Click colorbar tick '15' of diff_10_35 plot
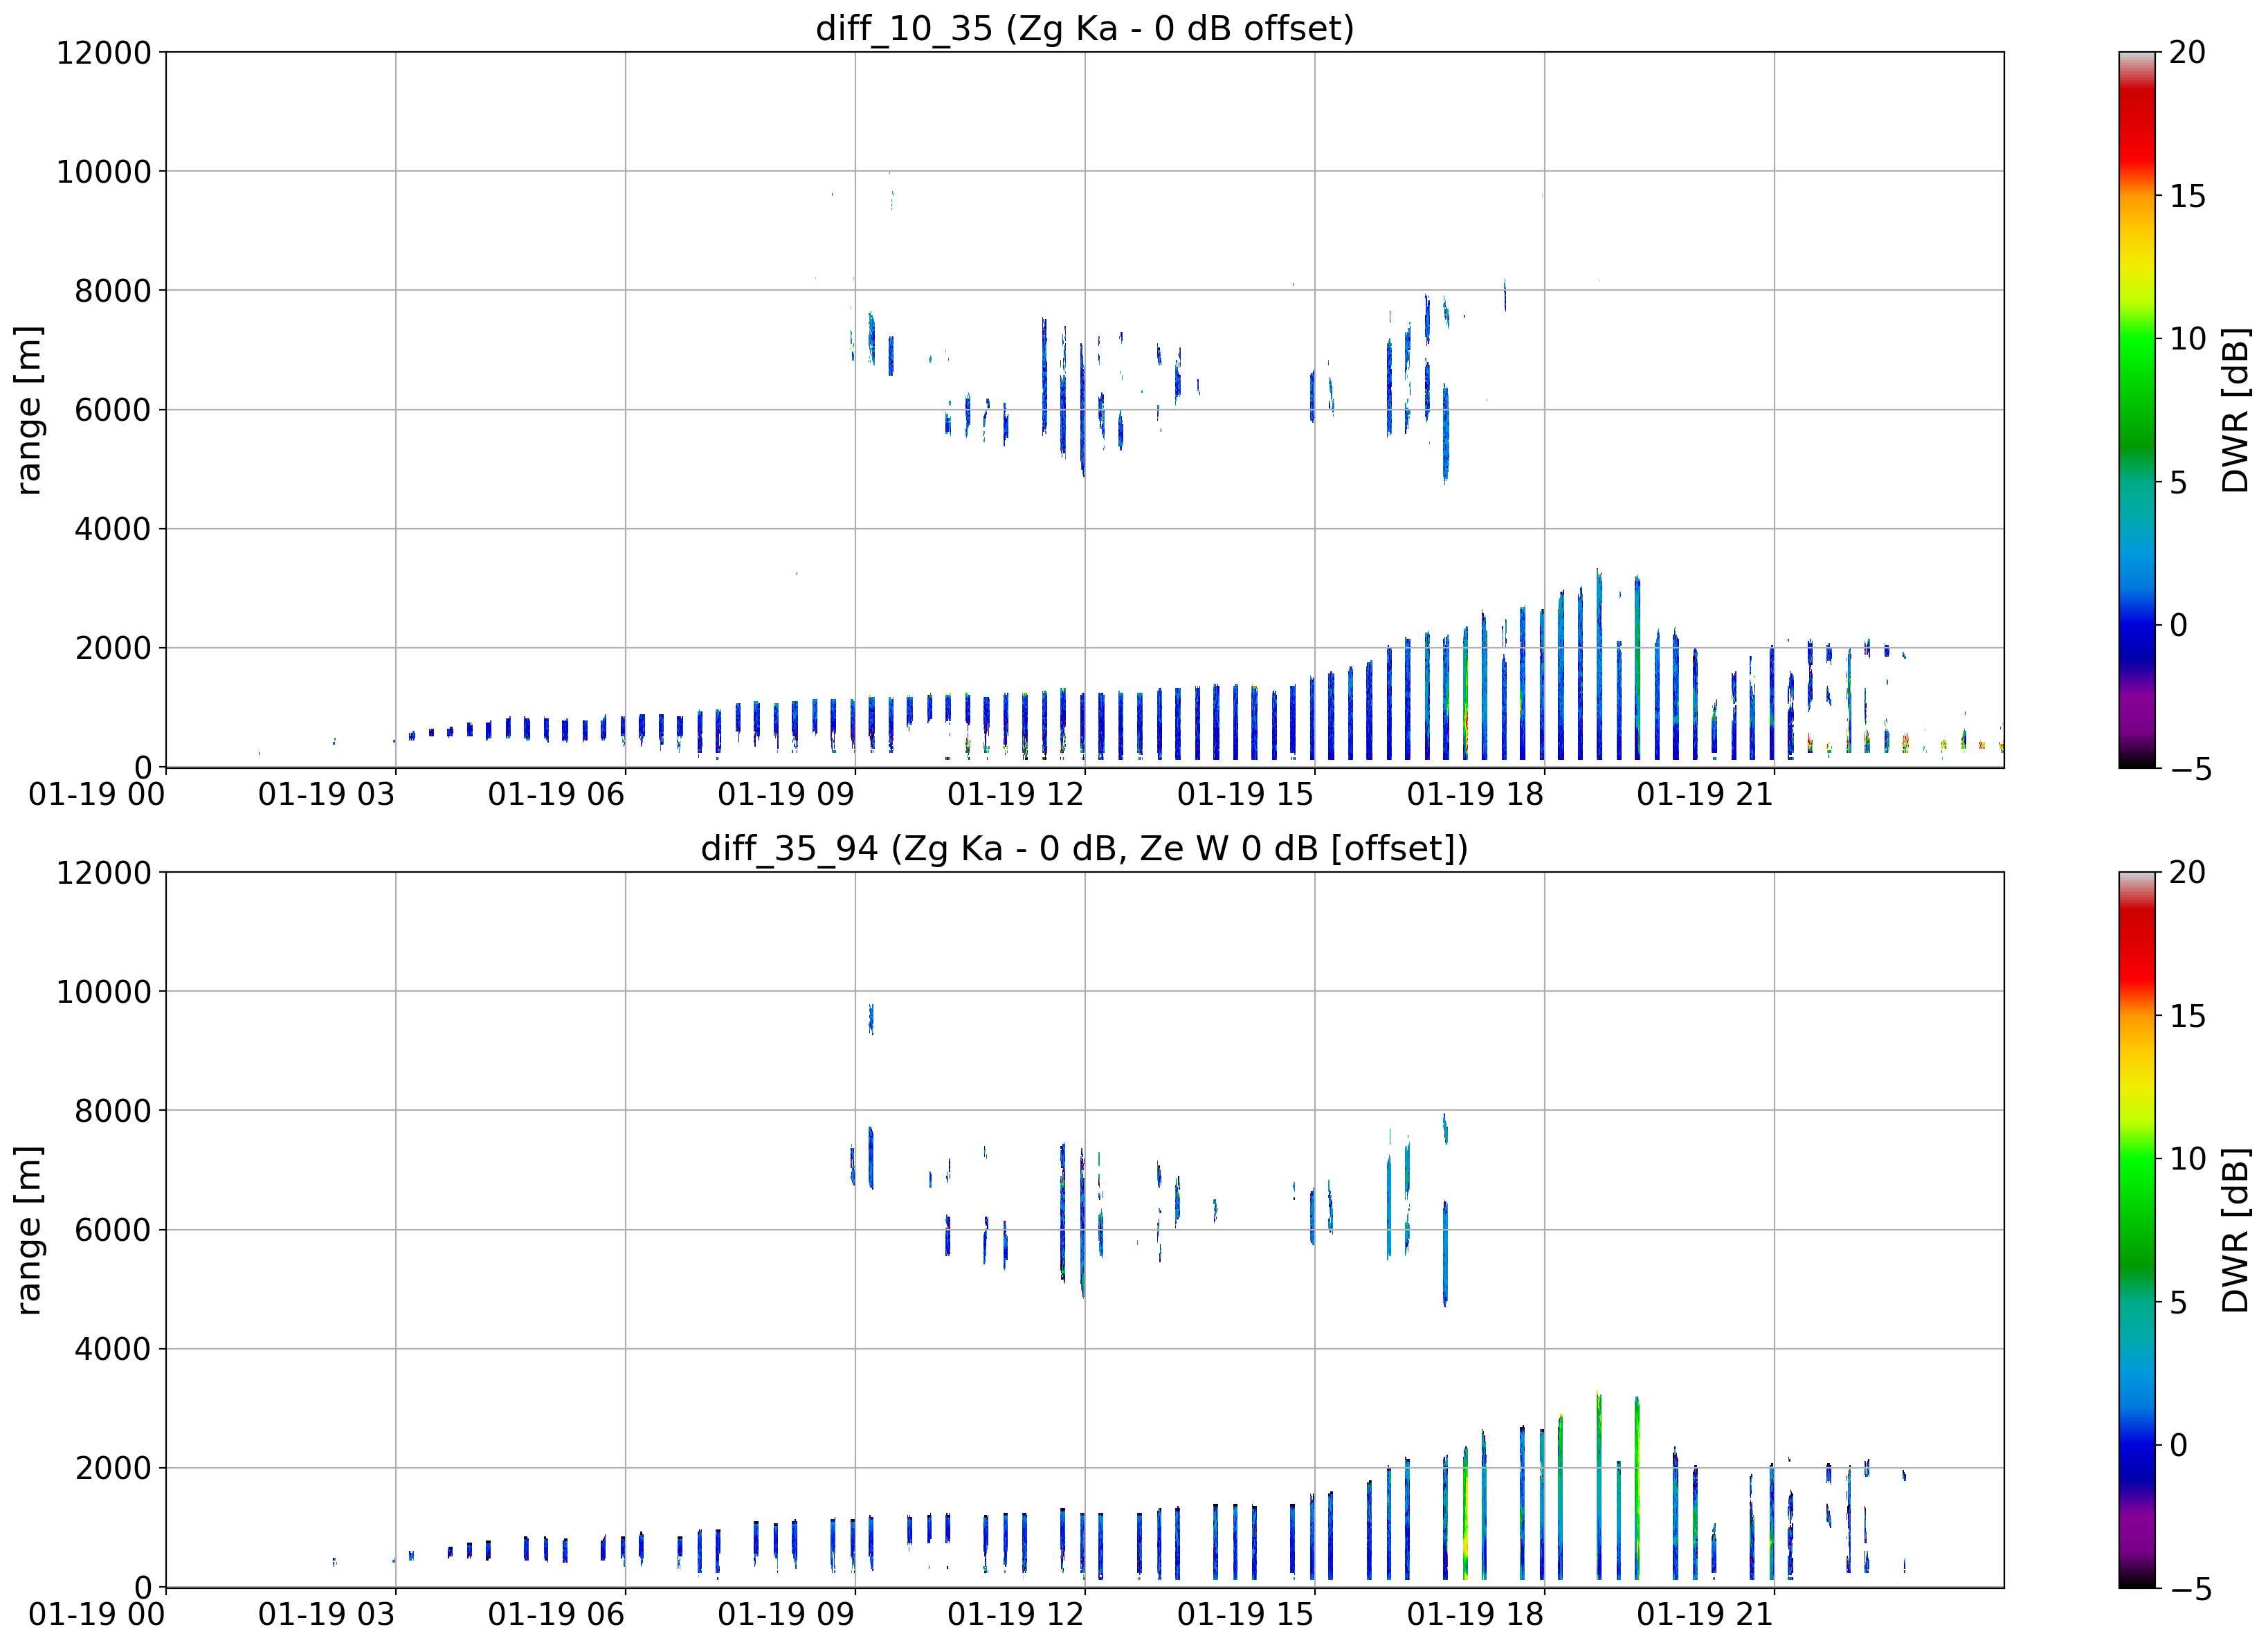Image resolution: width=2268 pixels, height=1645 pixels. coord(2188,196)
